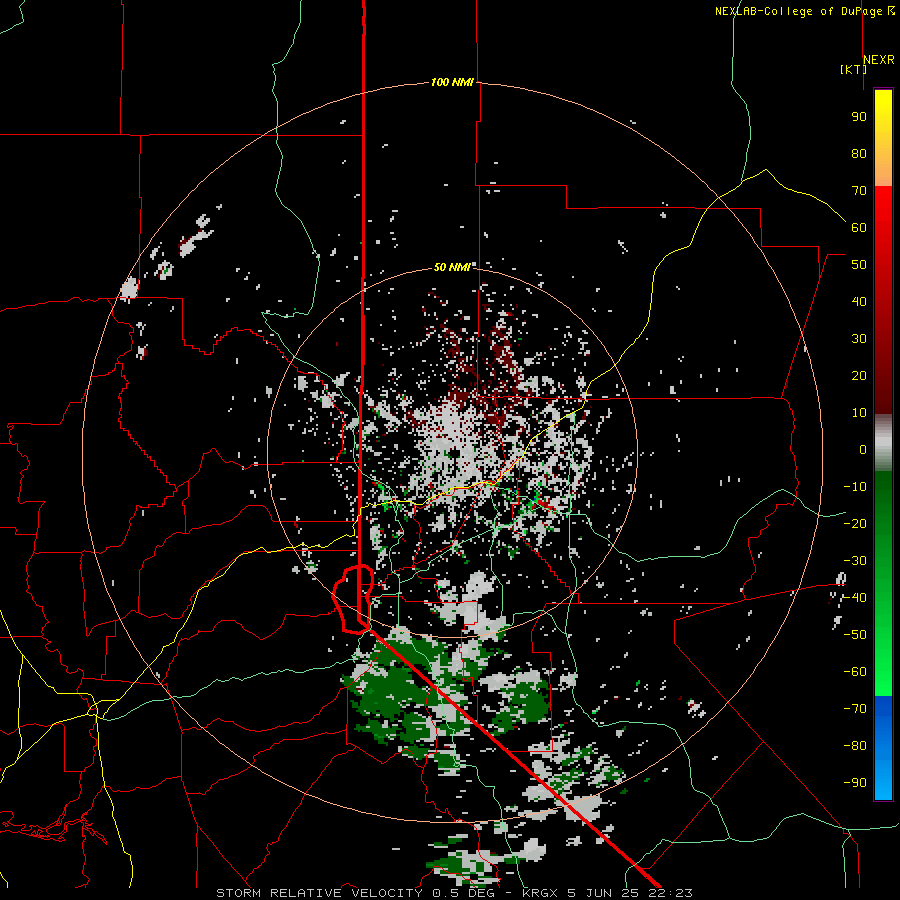Click the bold red warning polygon outline
The width and height of the screenshot is (900, 900).
(x=354, y=598)
